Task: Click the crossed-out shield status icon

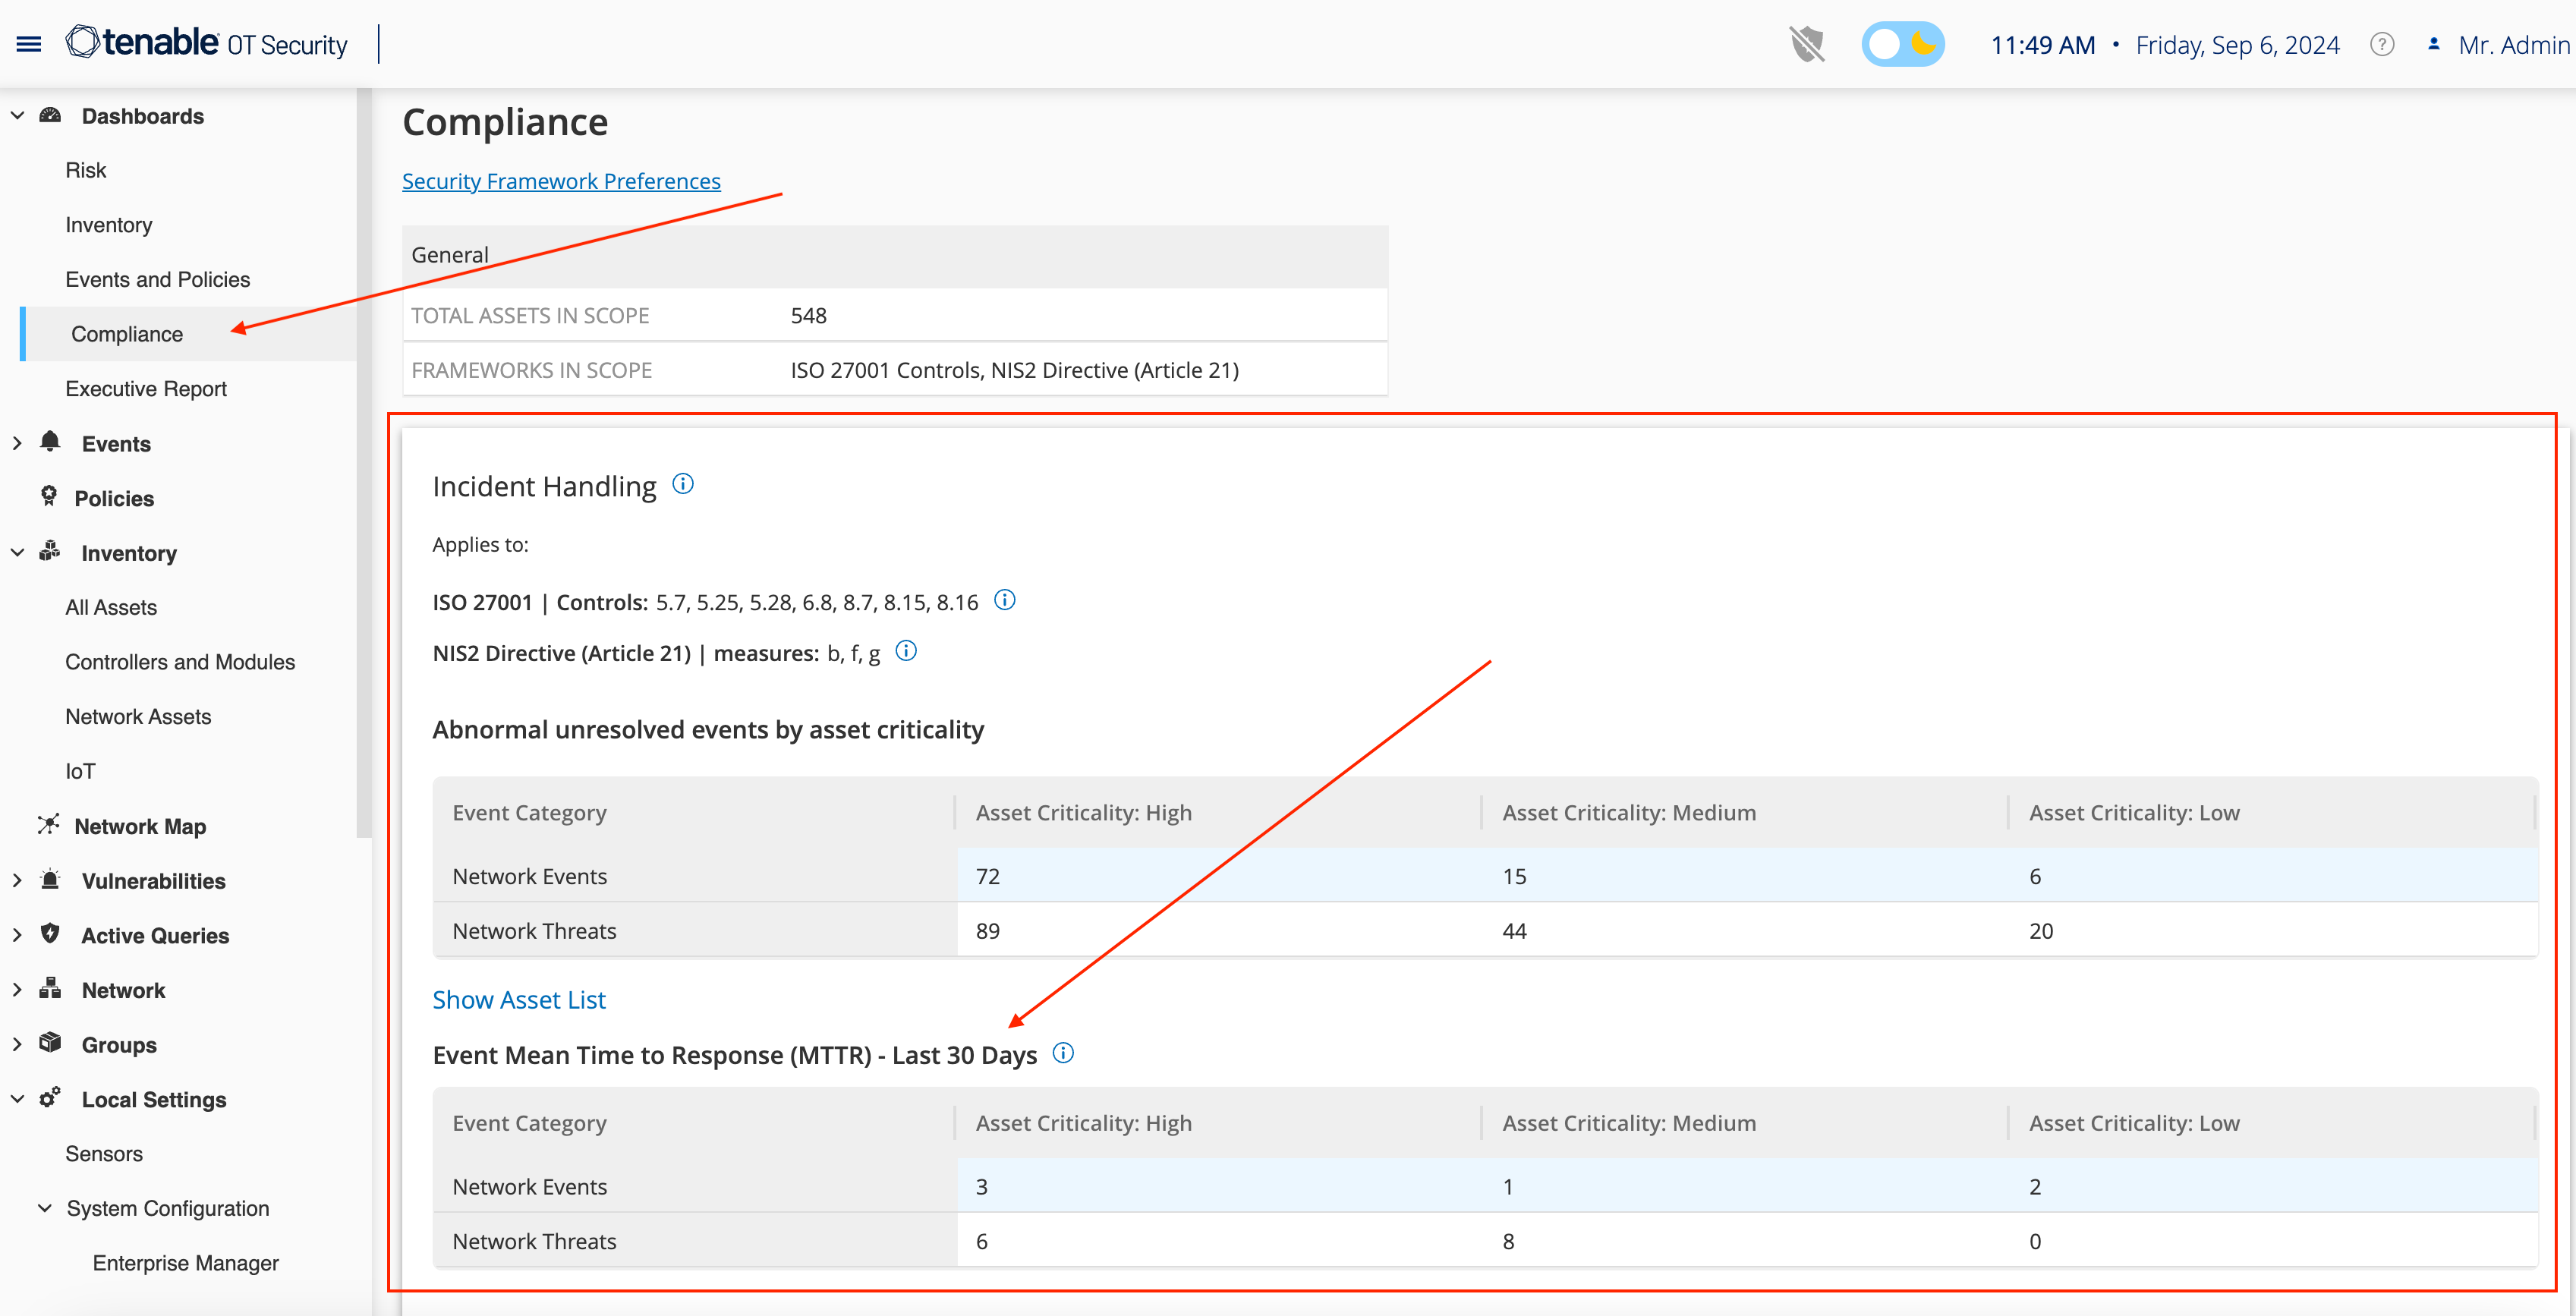Action: [x=1807, y=44]
